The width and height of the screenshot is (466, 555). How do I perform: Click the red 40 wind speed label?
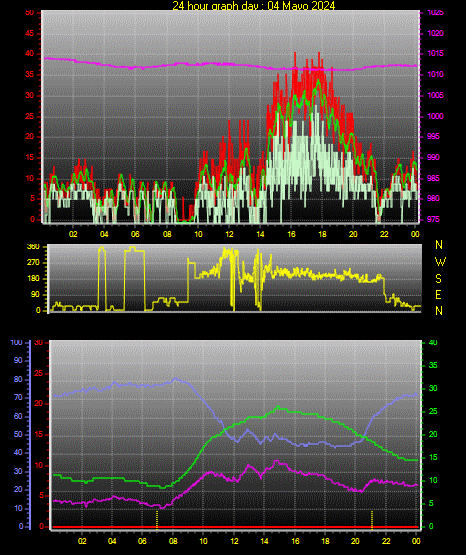(29, 53)
